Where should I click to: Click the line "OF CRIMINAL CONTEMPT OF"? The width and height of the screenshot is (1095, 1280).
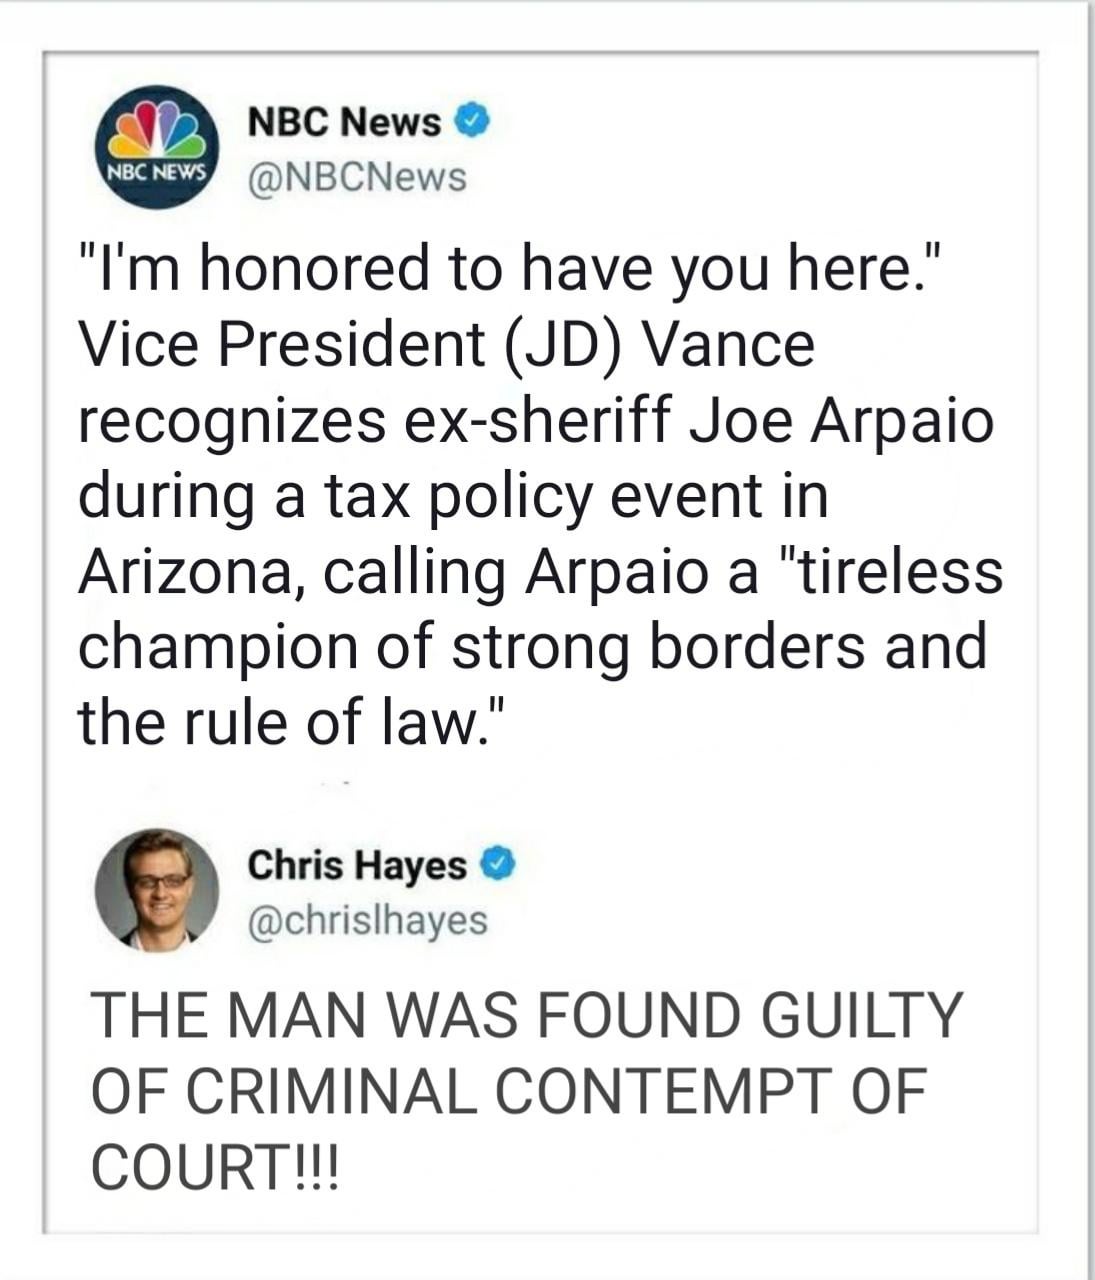pyautogui.click(x=509, y=1090)
